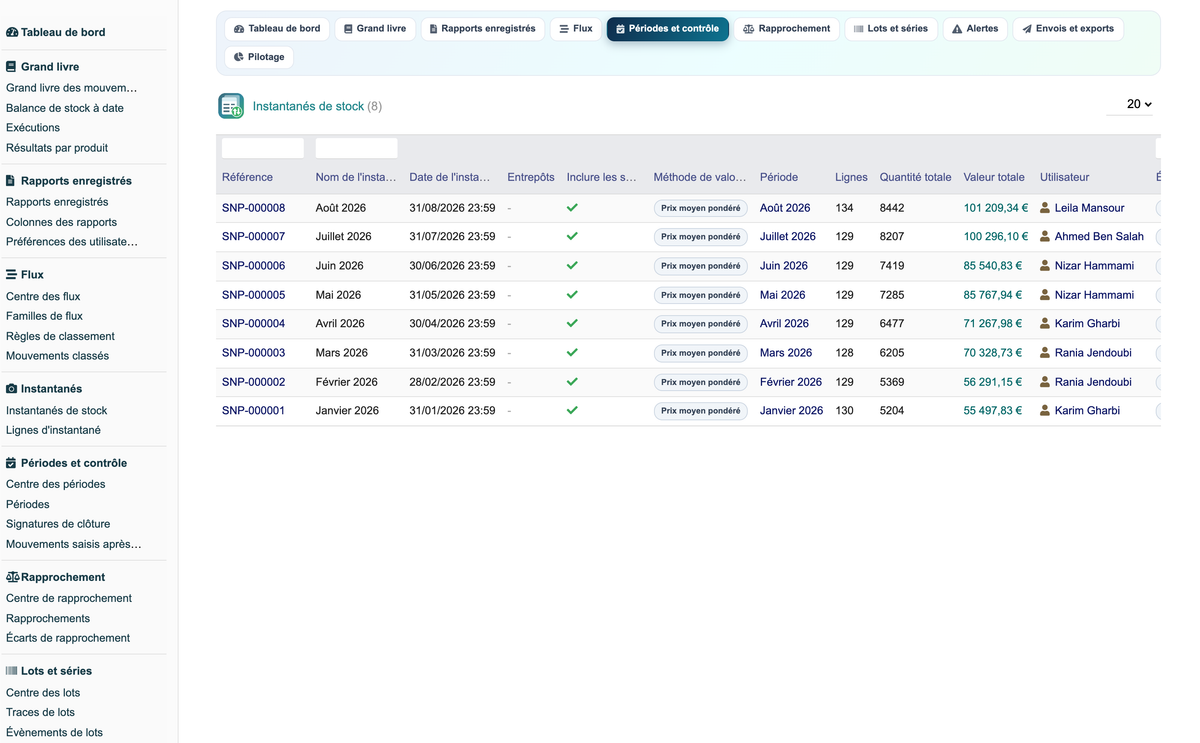The height and width of the screenshot is (743, 1200).
Task: Open Traces de lots in the sidebar
Action: tap(40, 712)
